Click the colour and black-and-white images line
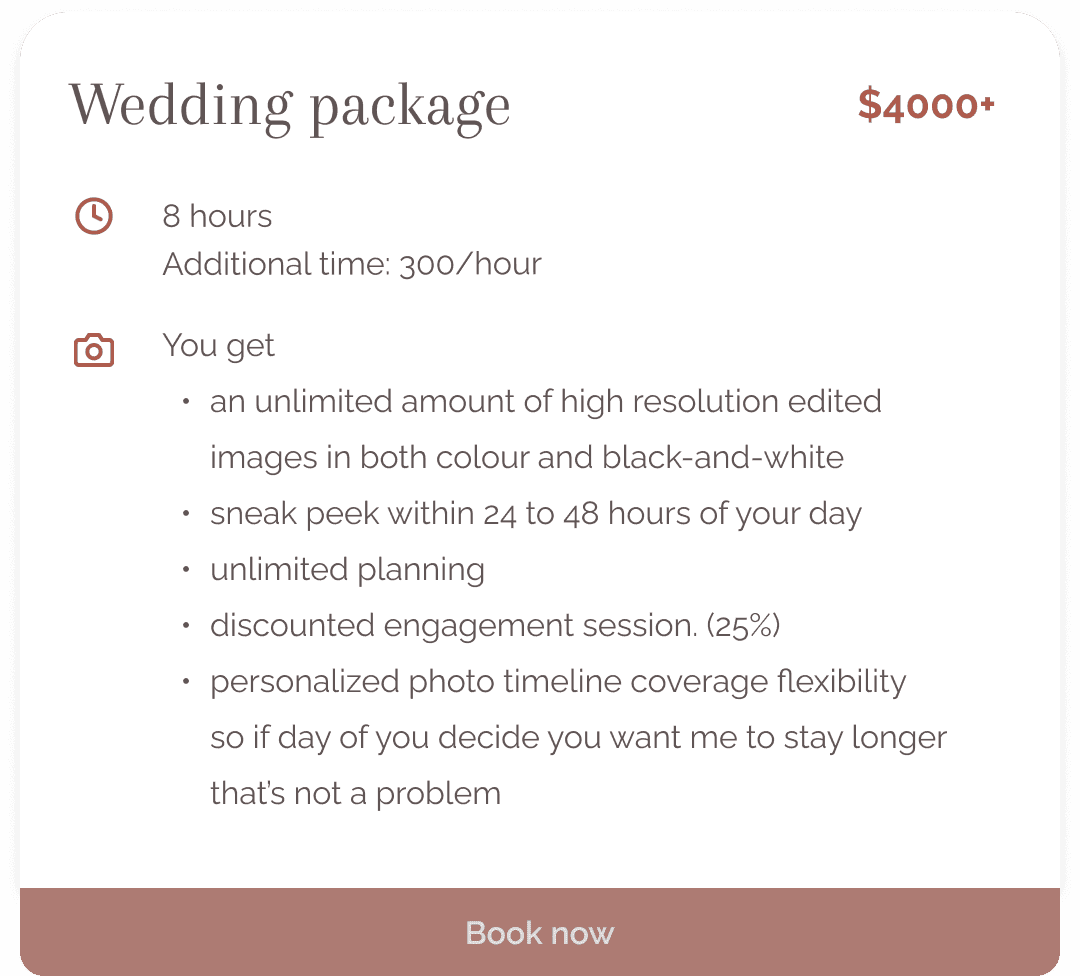 point(526,458)
